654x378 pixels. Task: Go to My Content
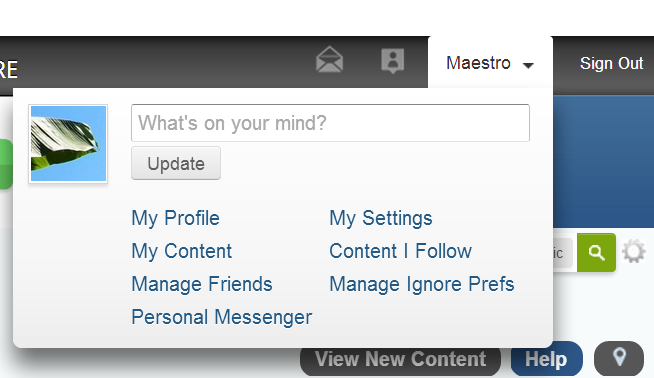tap(181, 251)
